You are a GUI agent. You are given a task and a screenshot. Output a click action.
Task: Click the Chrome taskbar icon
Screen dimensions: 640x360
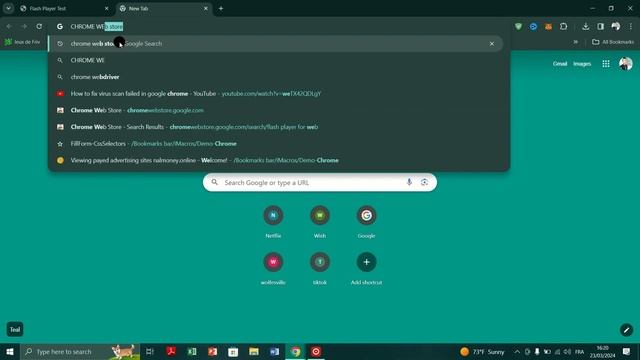click(296, 351)
